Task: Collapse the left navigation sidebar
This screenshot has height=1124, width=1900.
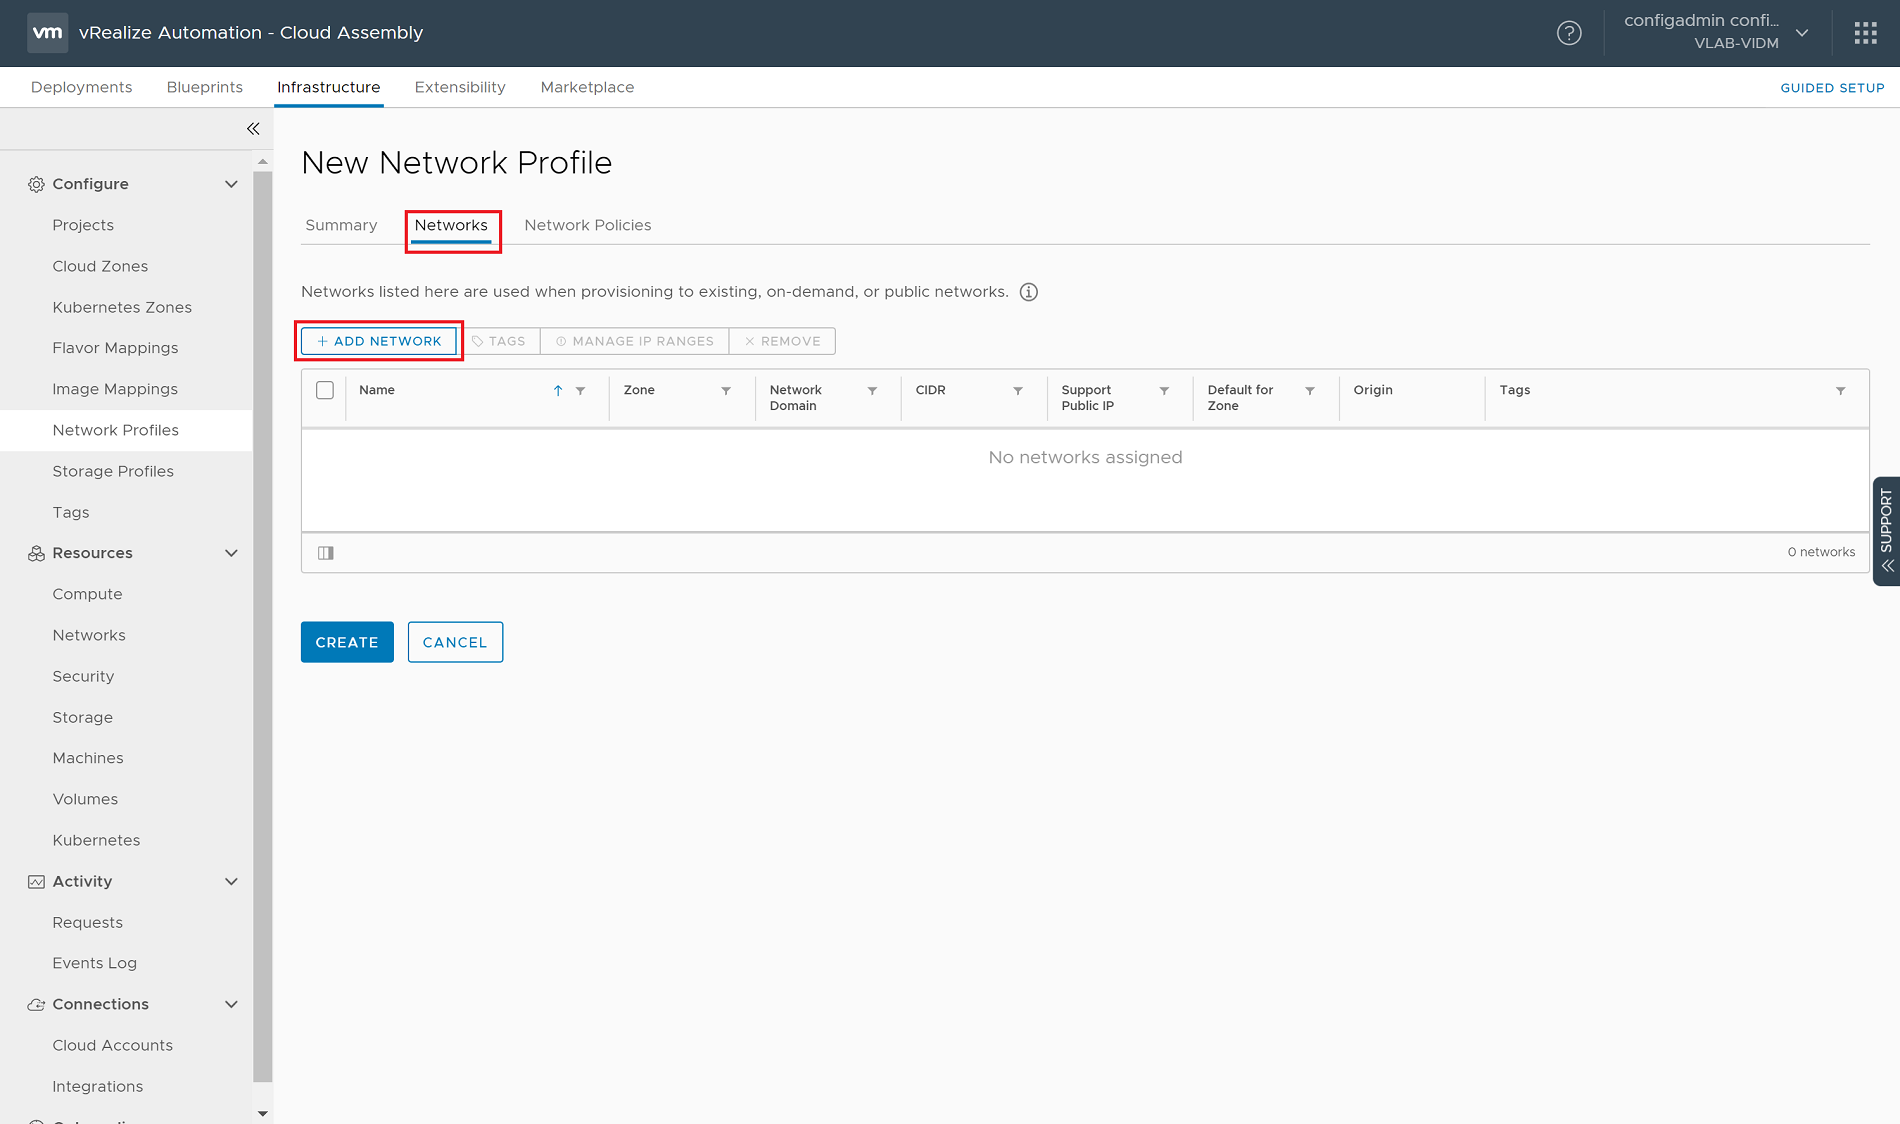Action: tap(252, 128)
